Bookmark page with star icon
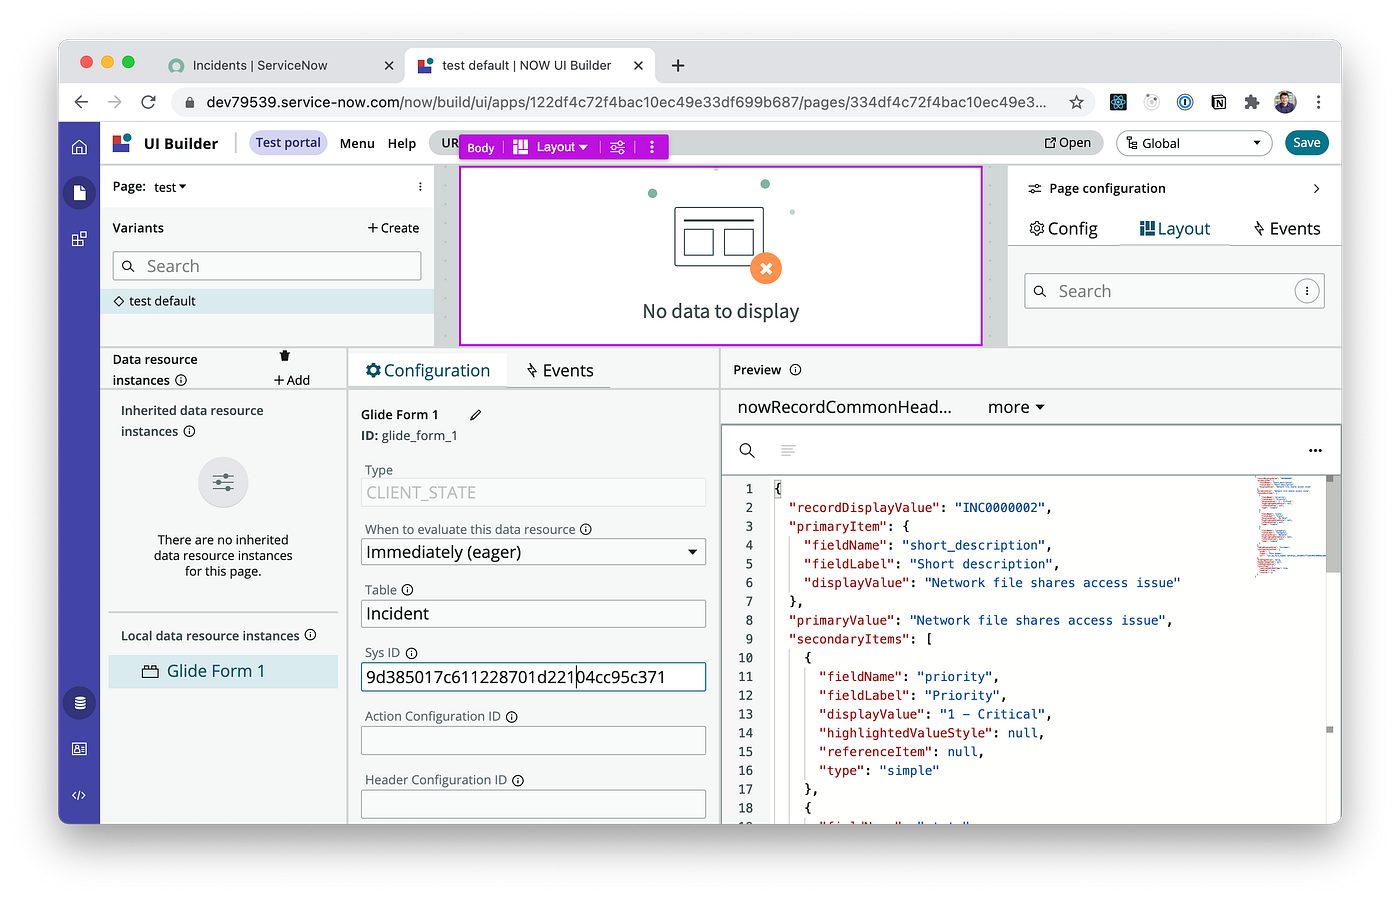1400x901 pixels. (x=1076, y=102)
